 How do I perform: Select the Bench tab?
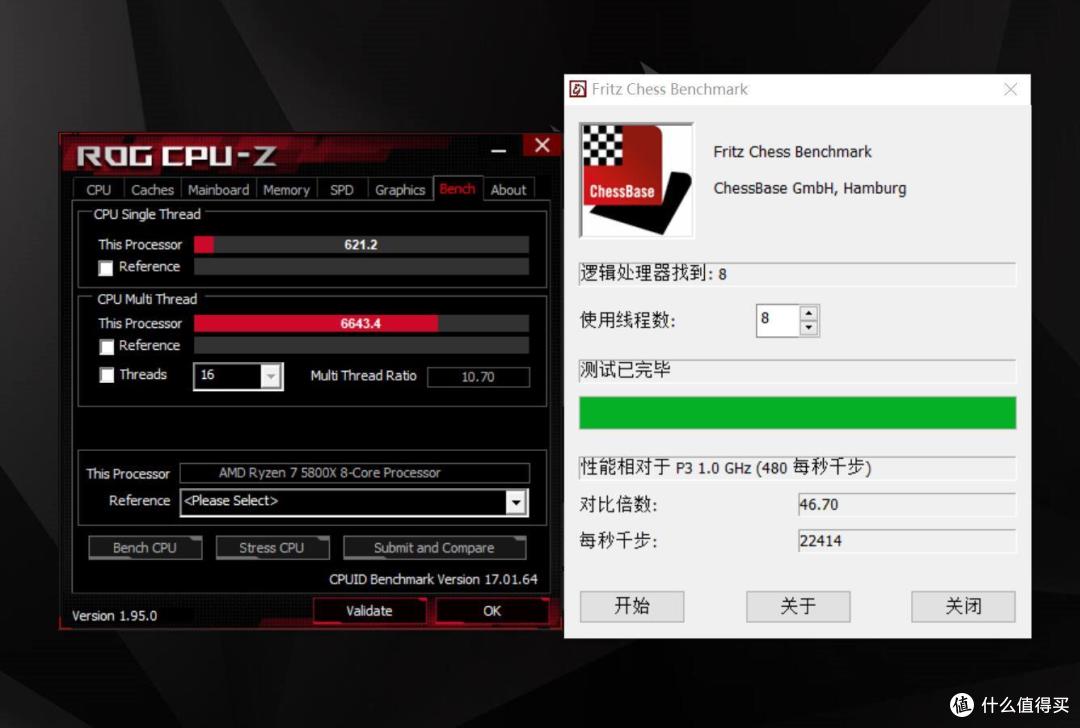457,189
